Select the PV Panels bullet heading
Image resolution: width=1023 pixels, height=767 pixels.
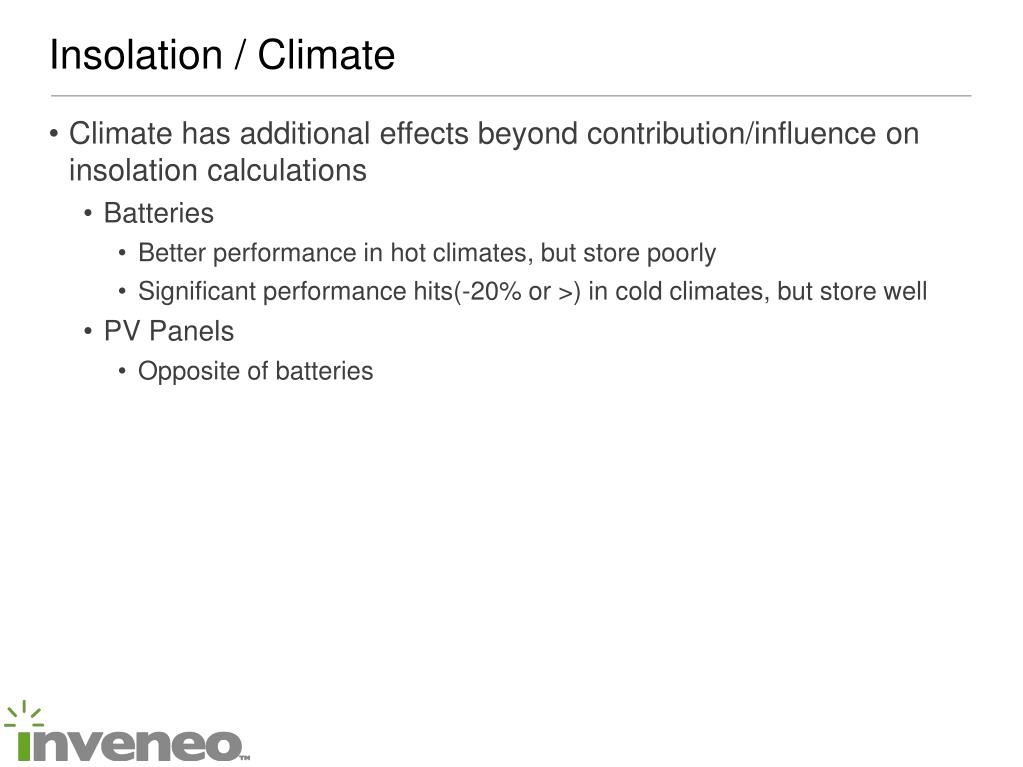click(169, 331)
